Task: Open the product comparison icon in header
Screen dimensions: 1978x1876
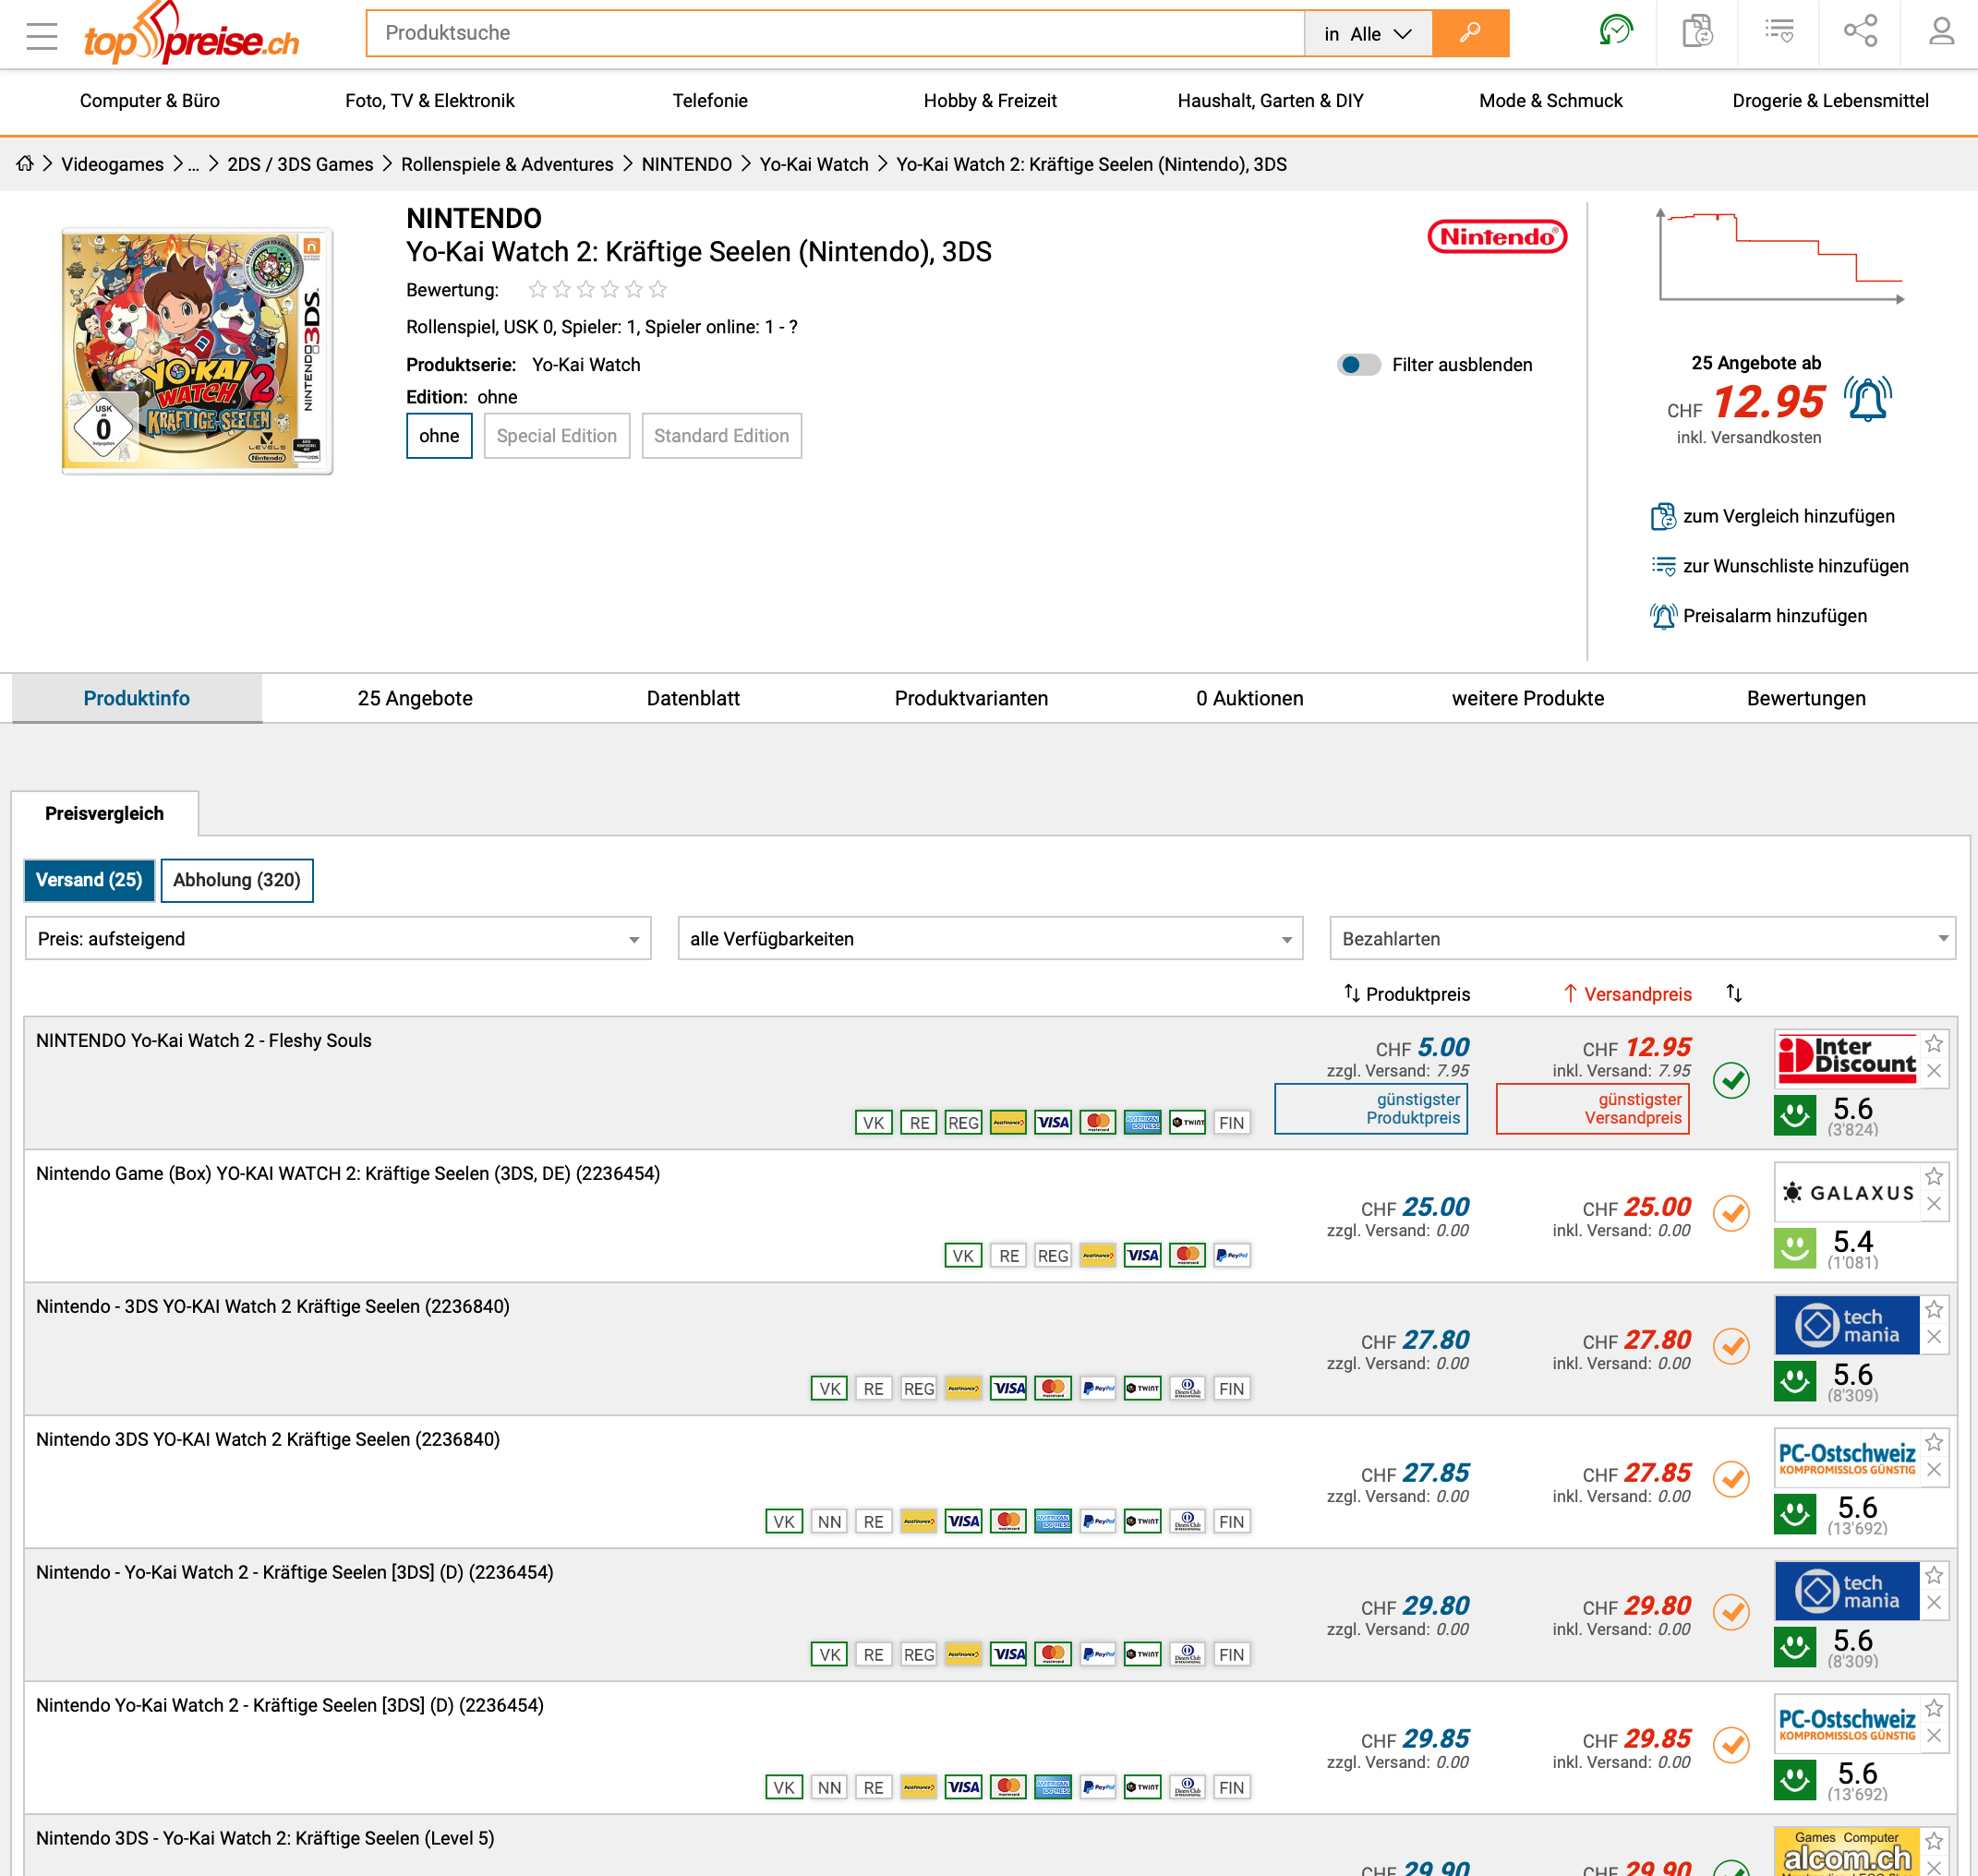Action: click(x=1696, y=32)
